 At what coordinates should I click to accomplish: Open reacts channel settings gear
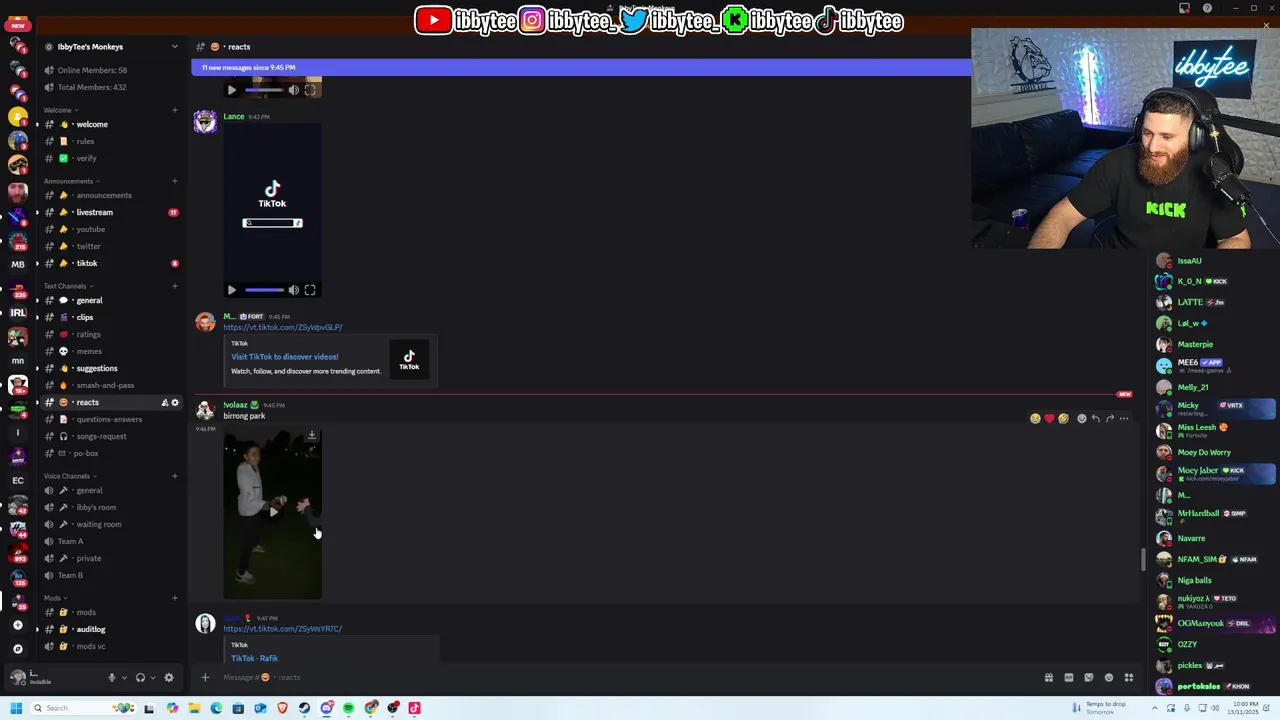pyautogui.click(x=175, y=402)
